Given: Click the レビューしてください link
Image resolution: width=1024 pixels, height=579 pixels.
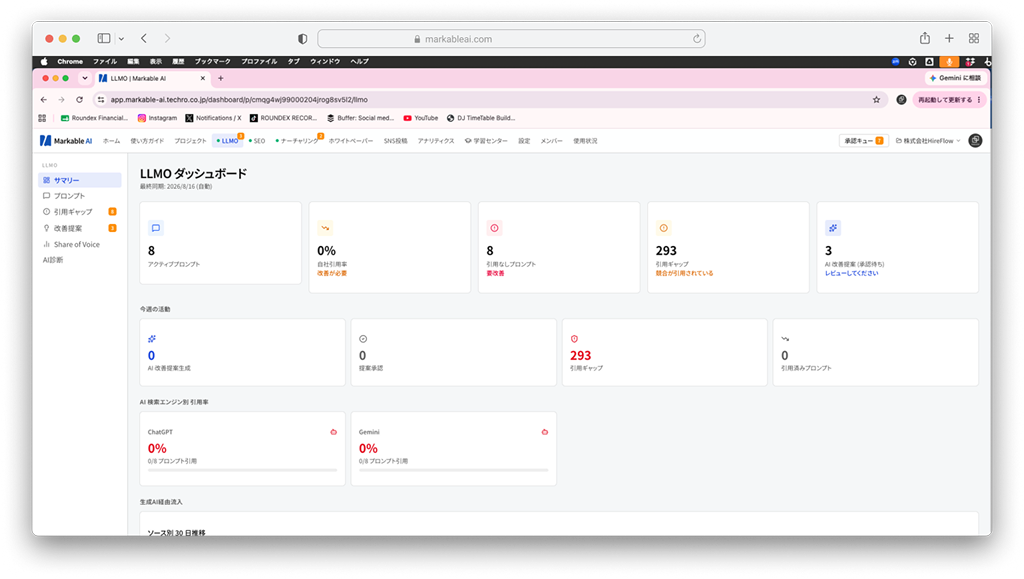Looking at the screenshot, I should click(852, 274).
